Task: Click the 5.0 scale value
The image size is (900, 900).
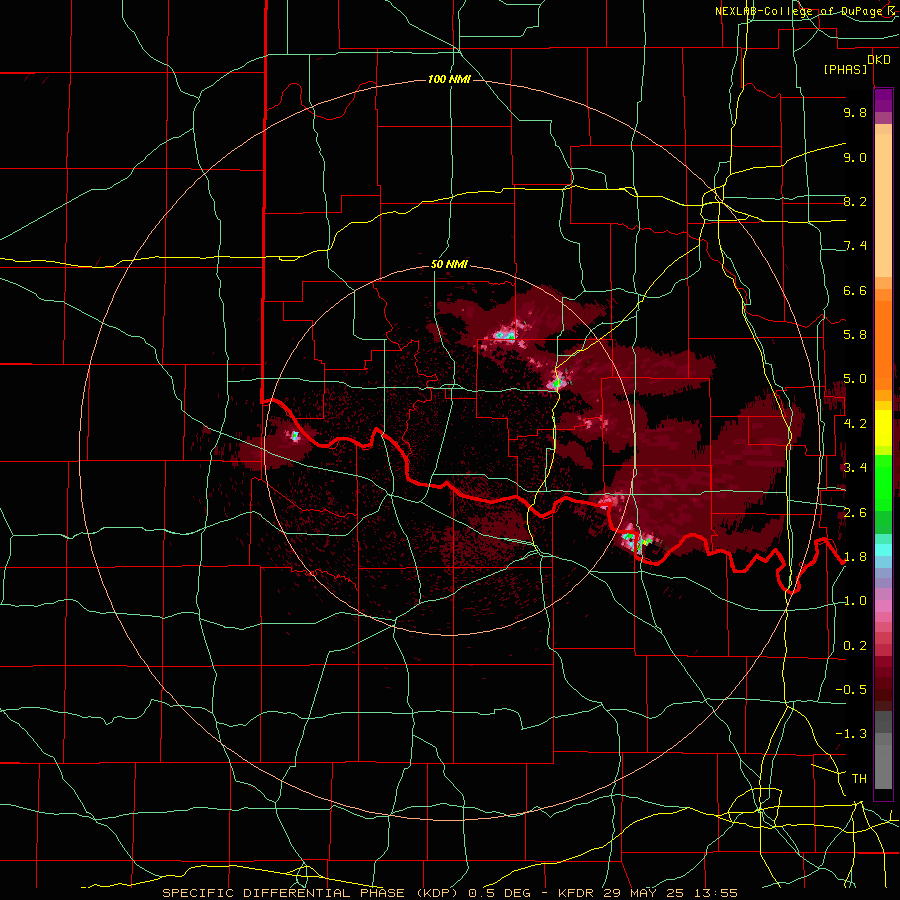Action: (855, 379)
